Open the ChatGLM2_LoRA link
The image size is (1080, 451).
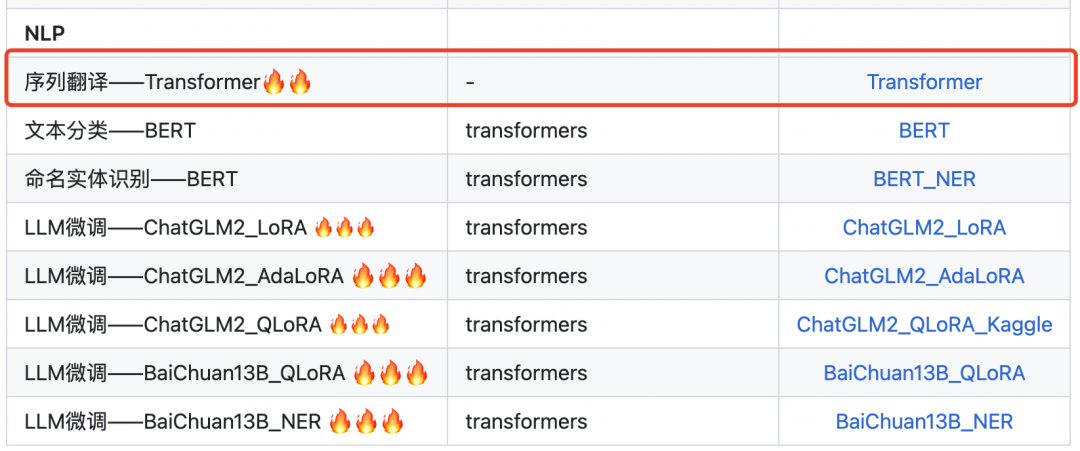924,228
